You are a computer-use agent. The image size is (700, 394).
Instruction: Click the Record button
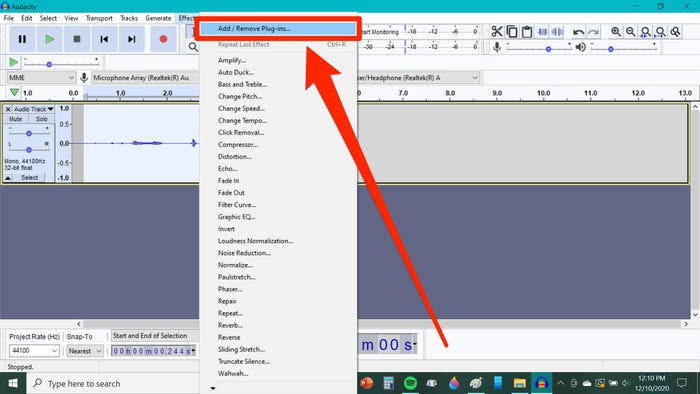click(163, 39)
